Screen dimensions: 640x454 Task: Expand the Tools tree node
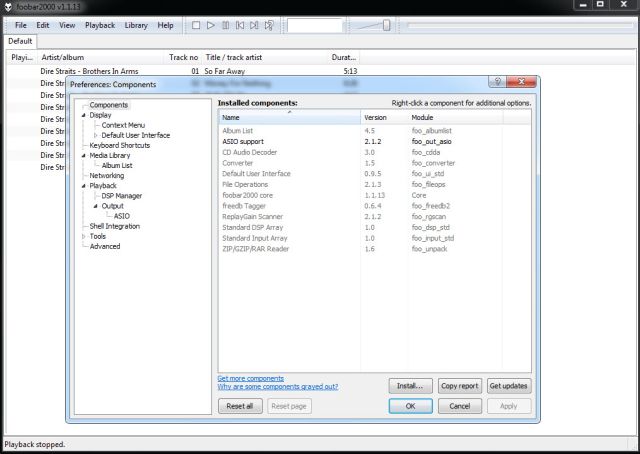click(84, 236)
